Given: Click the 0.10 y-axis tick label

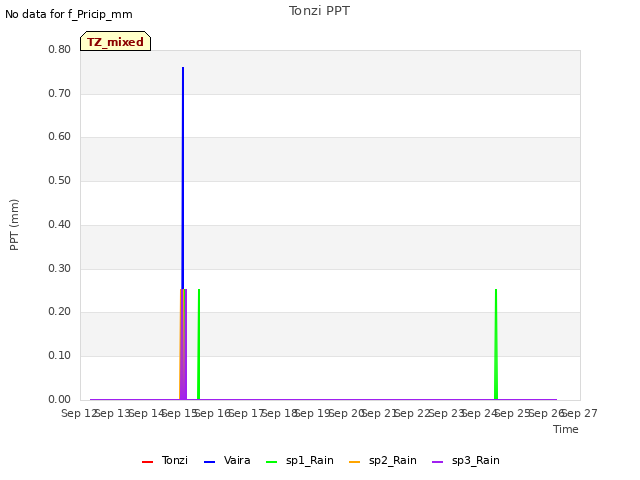Looking at the screenshot, I should point(60,356).
